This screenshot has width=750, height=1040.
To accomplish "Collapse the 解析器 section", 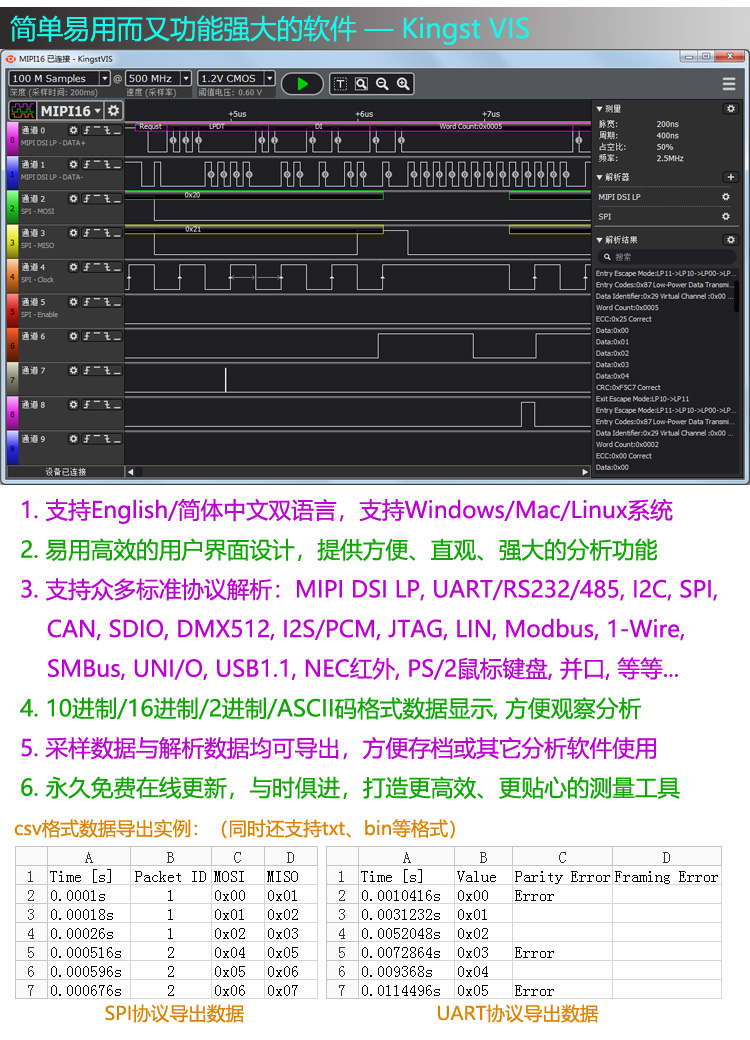I will tap(599, 177).
